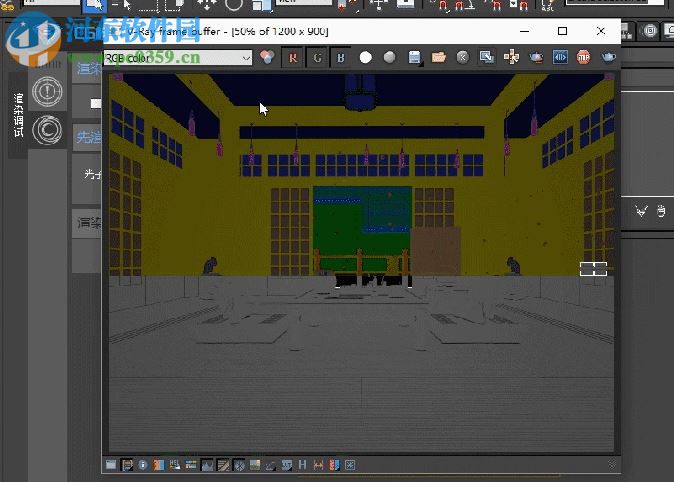Grab the frame buffer window resize grip
The image size is (674, 482).
(612, 464)
